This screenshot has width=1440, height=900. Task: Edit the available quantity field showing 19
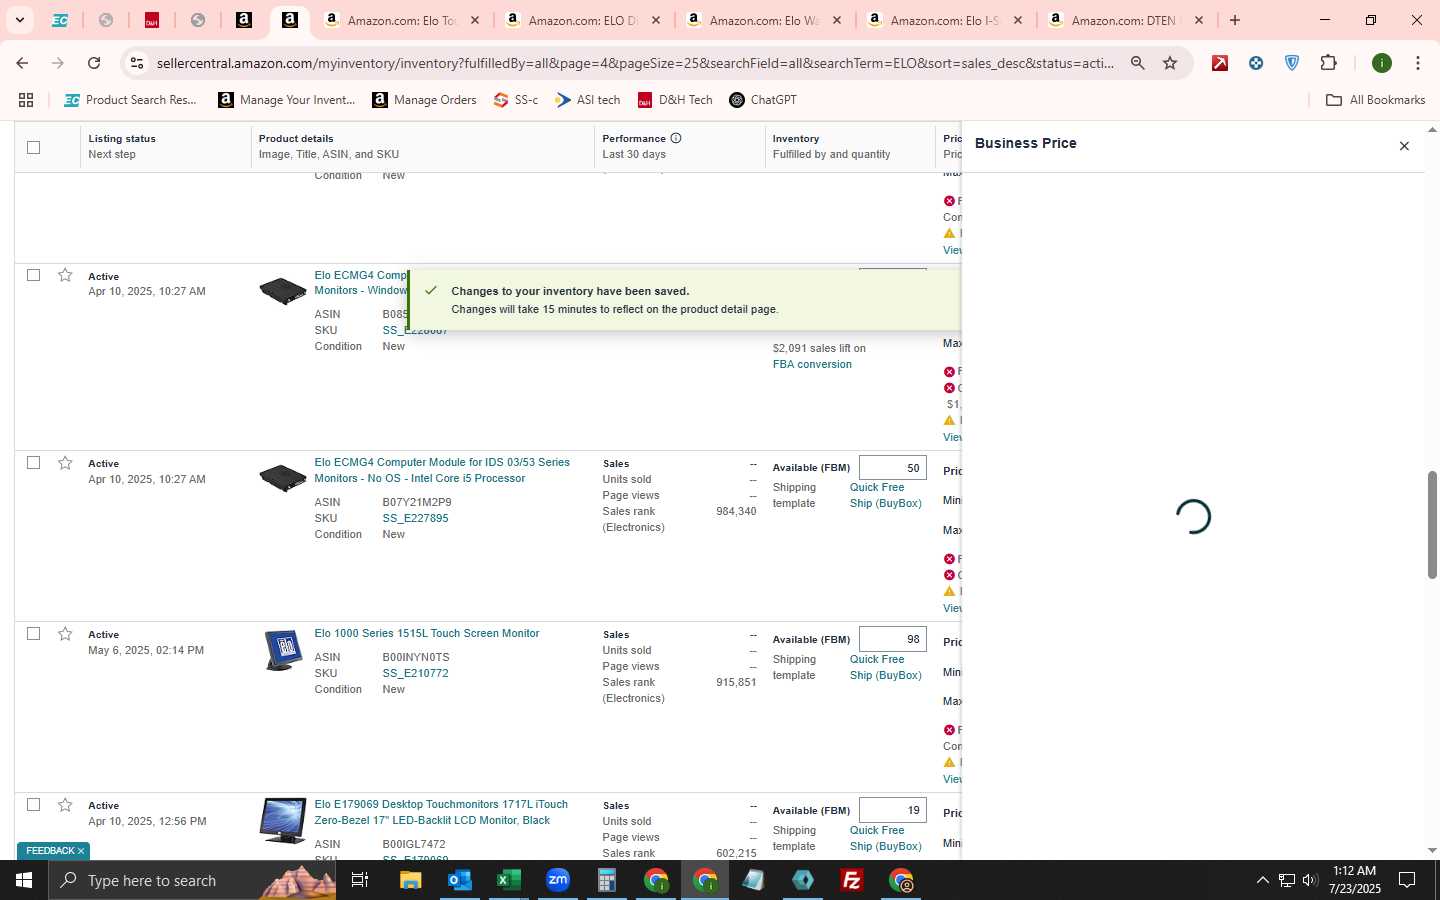pos(893,810)
